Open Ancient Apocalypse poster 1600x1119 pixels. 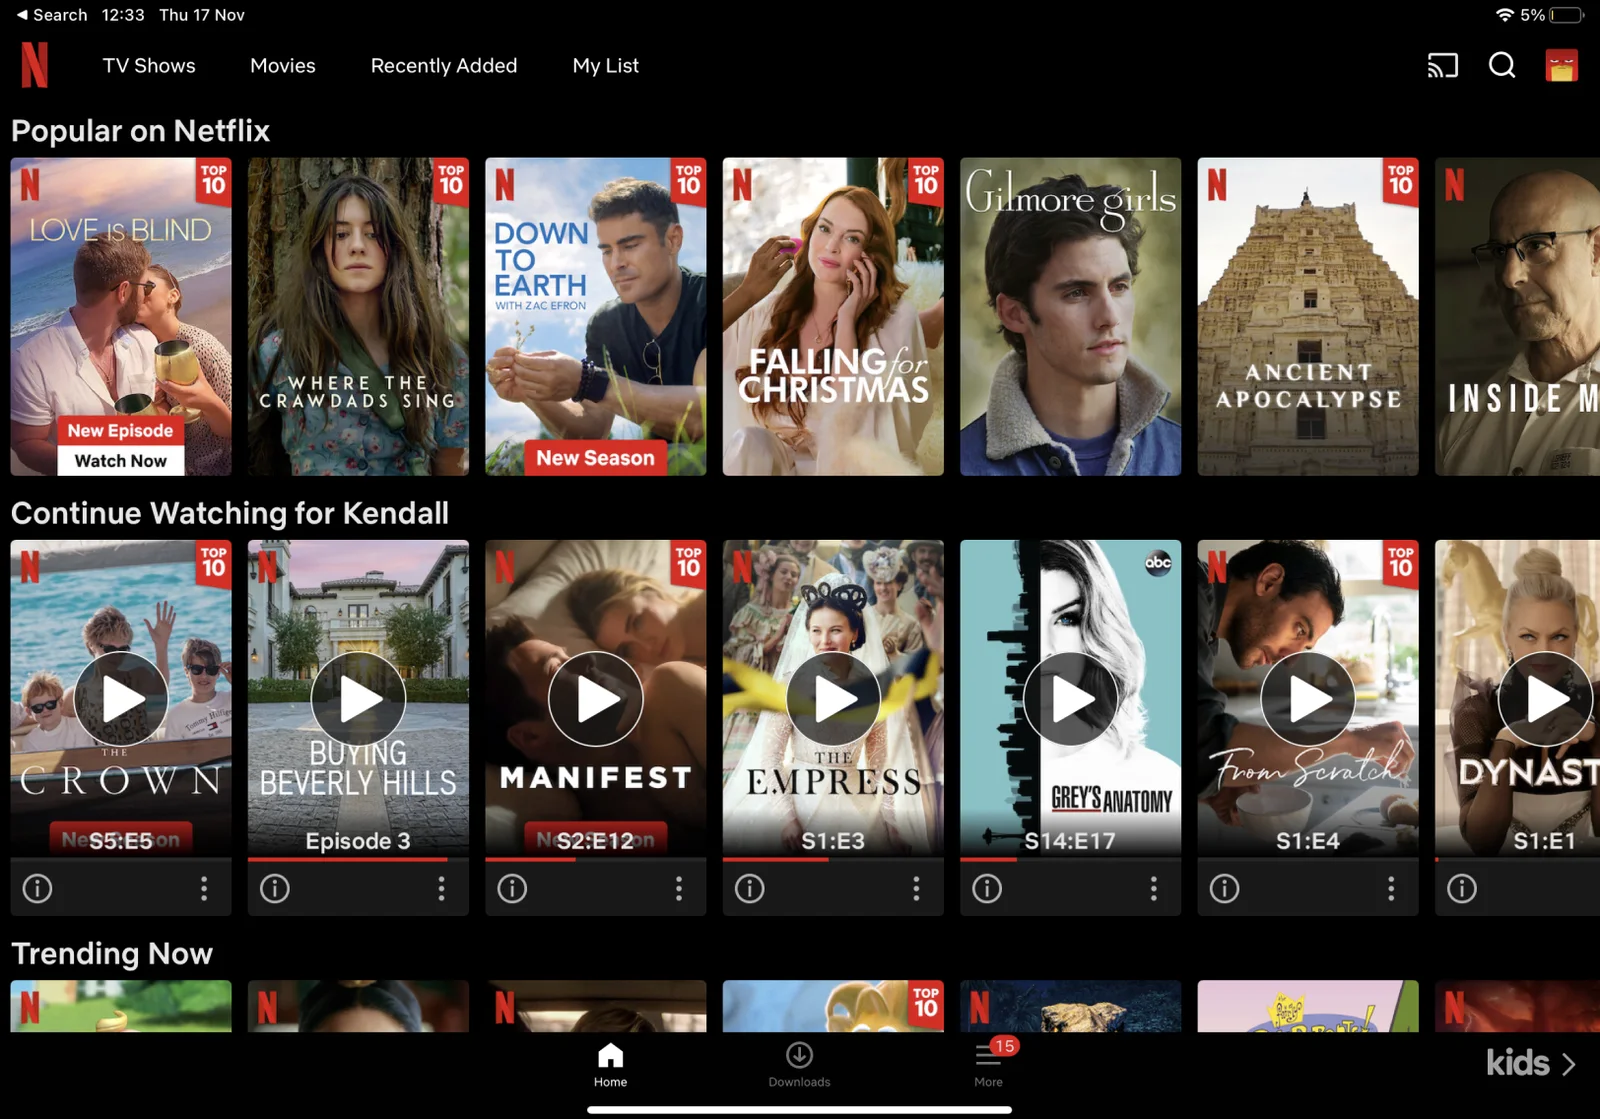pos(1307,316)
